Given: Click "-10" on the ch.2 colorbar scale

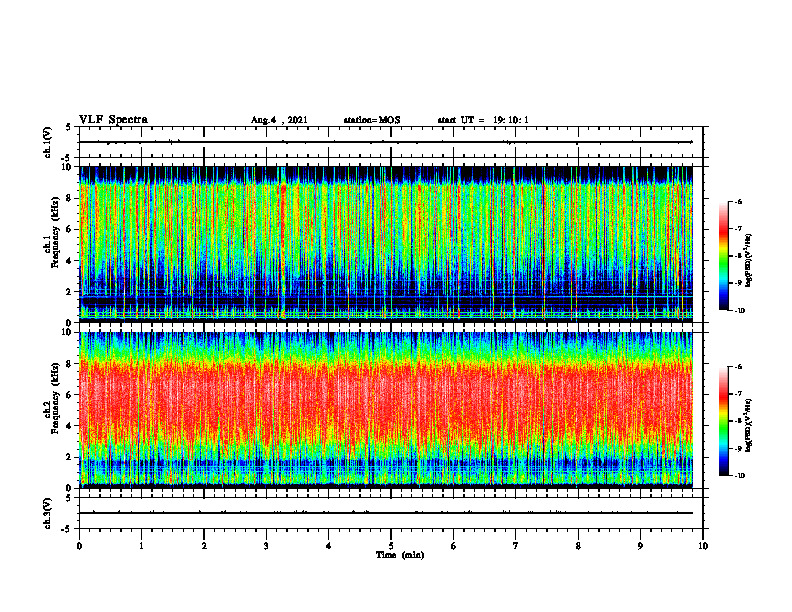Looking at the screenshot, I should (x=739, y=476).
